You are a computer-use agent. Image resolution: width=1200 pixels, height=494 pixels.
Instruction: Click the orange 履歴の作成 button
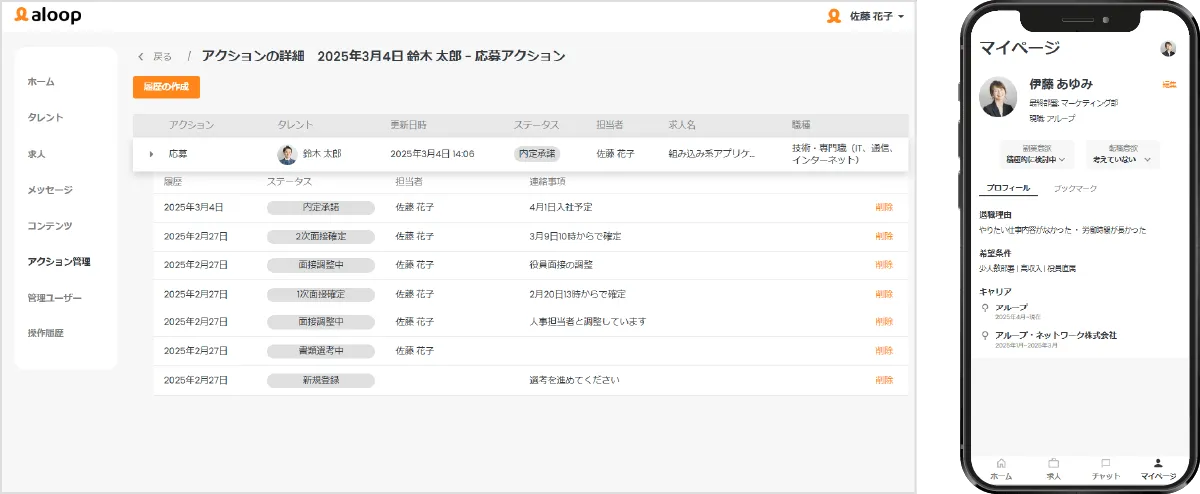click(x=166, y=87)
